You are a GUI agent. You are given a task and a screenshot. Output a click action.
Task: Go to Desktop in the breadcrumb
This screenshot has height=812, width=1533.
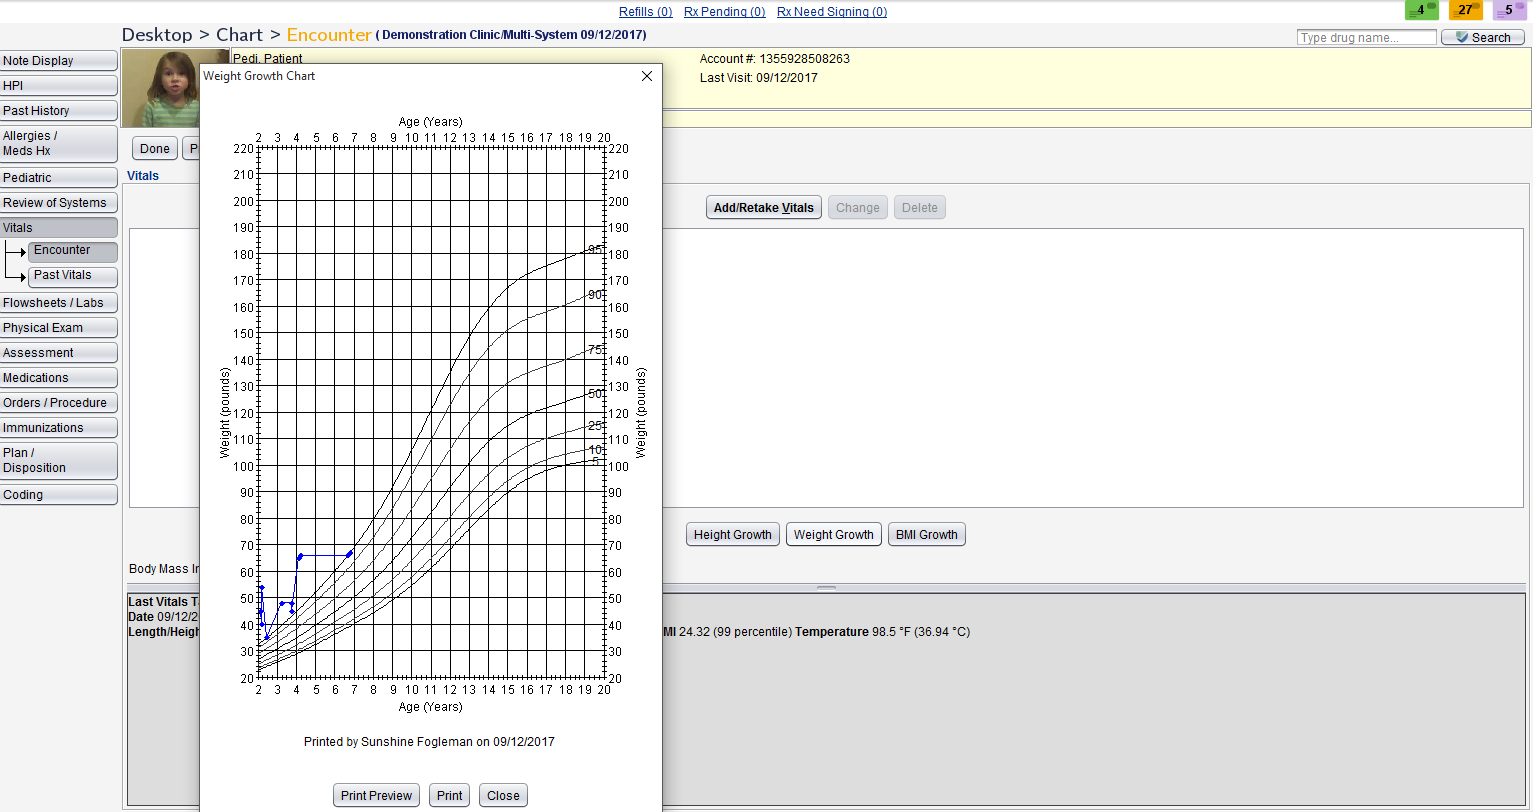[x=157, y=35]
